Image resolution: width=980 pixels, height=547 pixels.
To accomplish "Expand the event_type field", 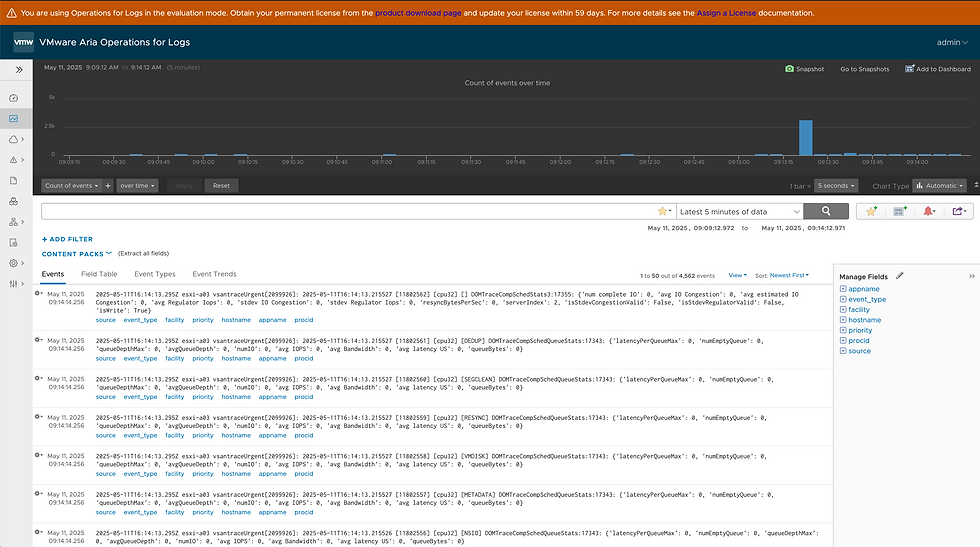I will point(843,299).
